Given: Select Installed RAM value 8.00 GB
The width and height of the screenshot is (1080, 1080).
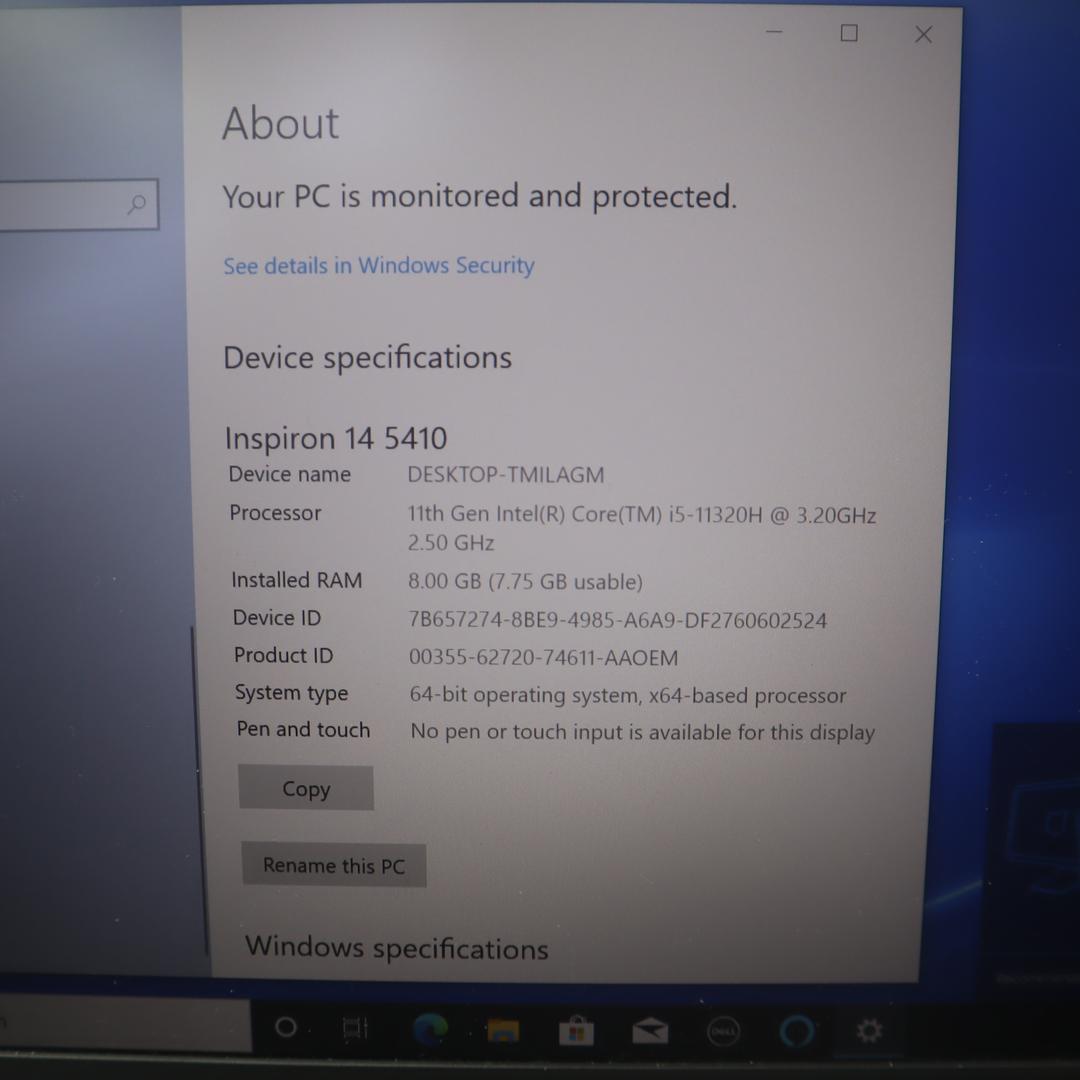Looking at the screenshot, I should click(x=525, y=581).
